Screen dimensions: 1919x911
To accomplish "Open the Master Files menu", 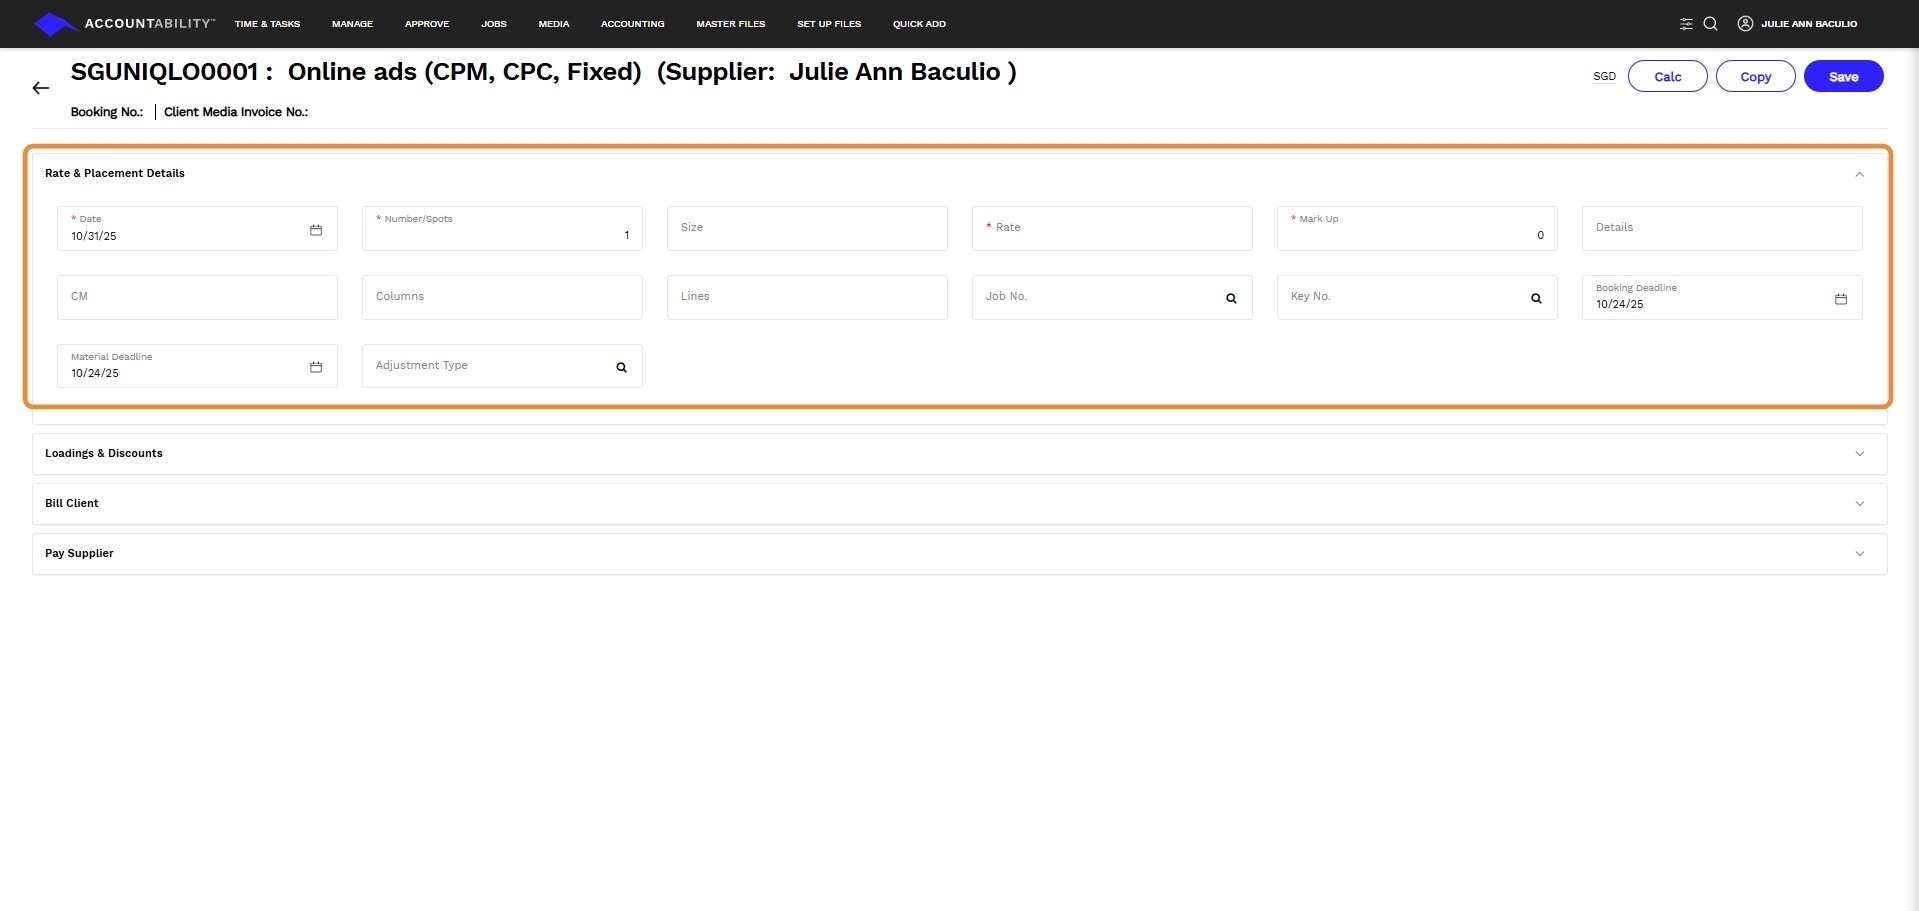I will pyautogui.click(x=731, y=24).
